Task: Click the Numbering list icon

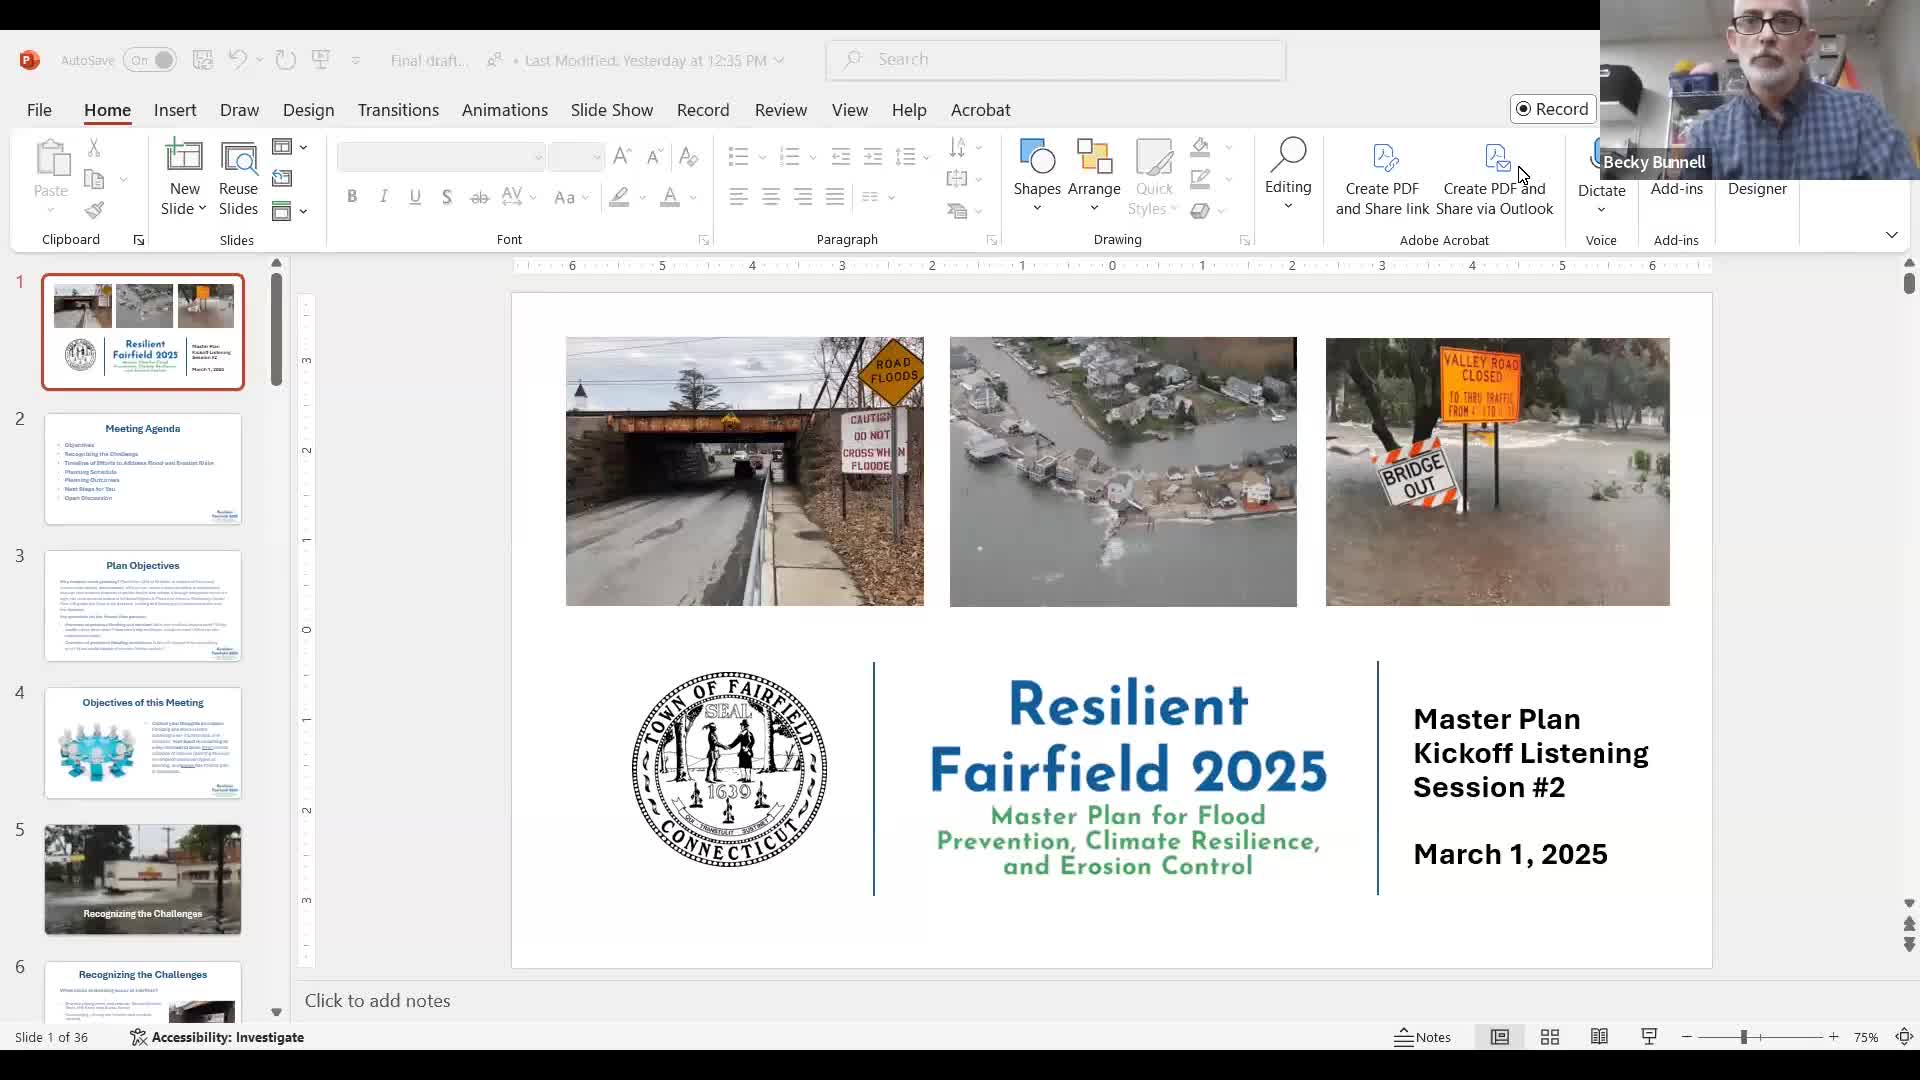Action: pyautogui.click(x=790, y=156)
